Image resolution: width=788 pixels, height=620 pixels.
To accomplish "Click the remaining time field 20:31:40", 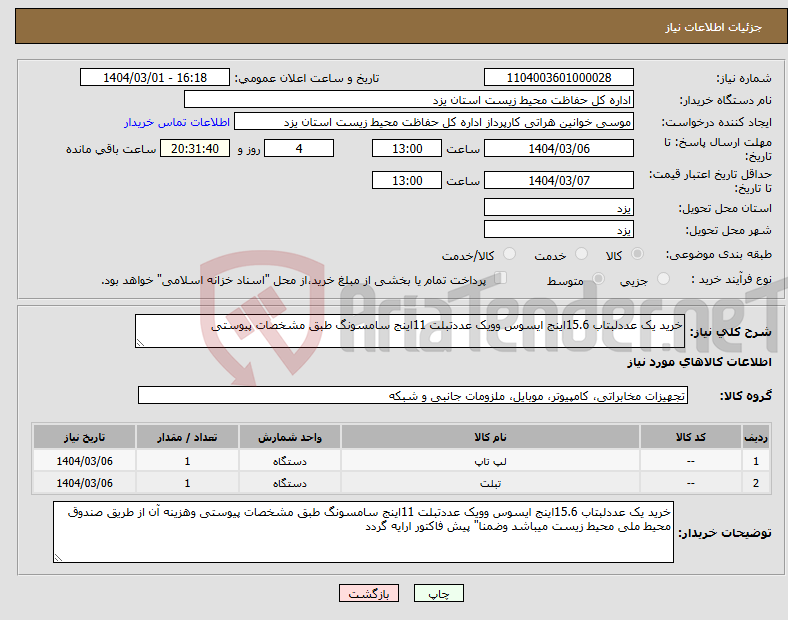I will click(195, 148).
